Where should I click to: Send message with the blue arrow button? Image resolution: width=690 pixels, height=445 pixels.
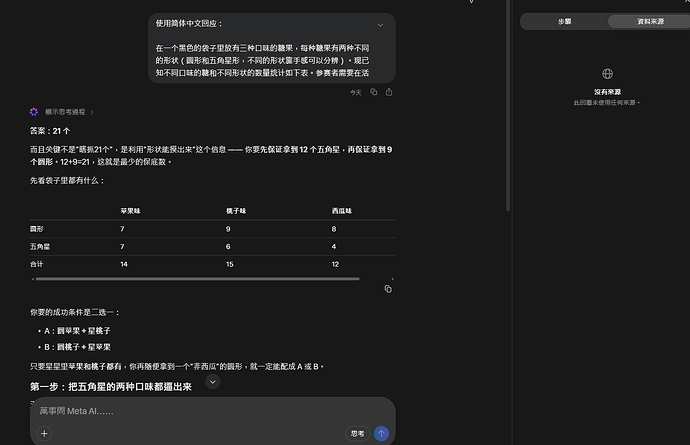click(x=382, y=434)
